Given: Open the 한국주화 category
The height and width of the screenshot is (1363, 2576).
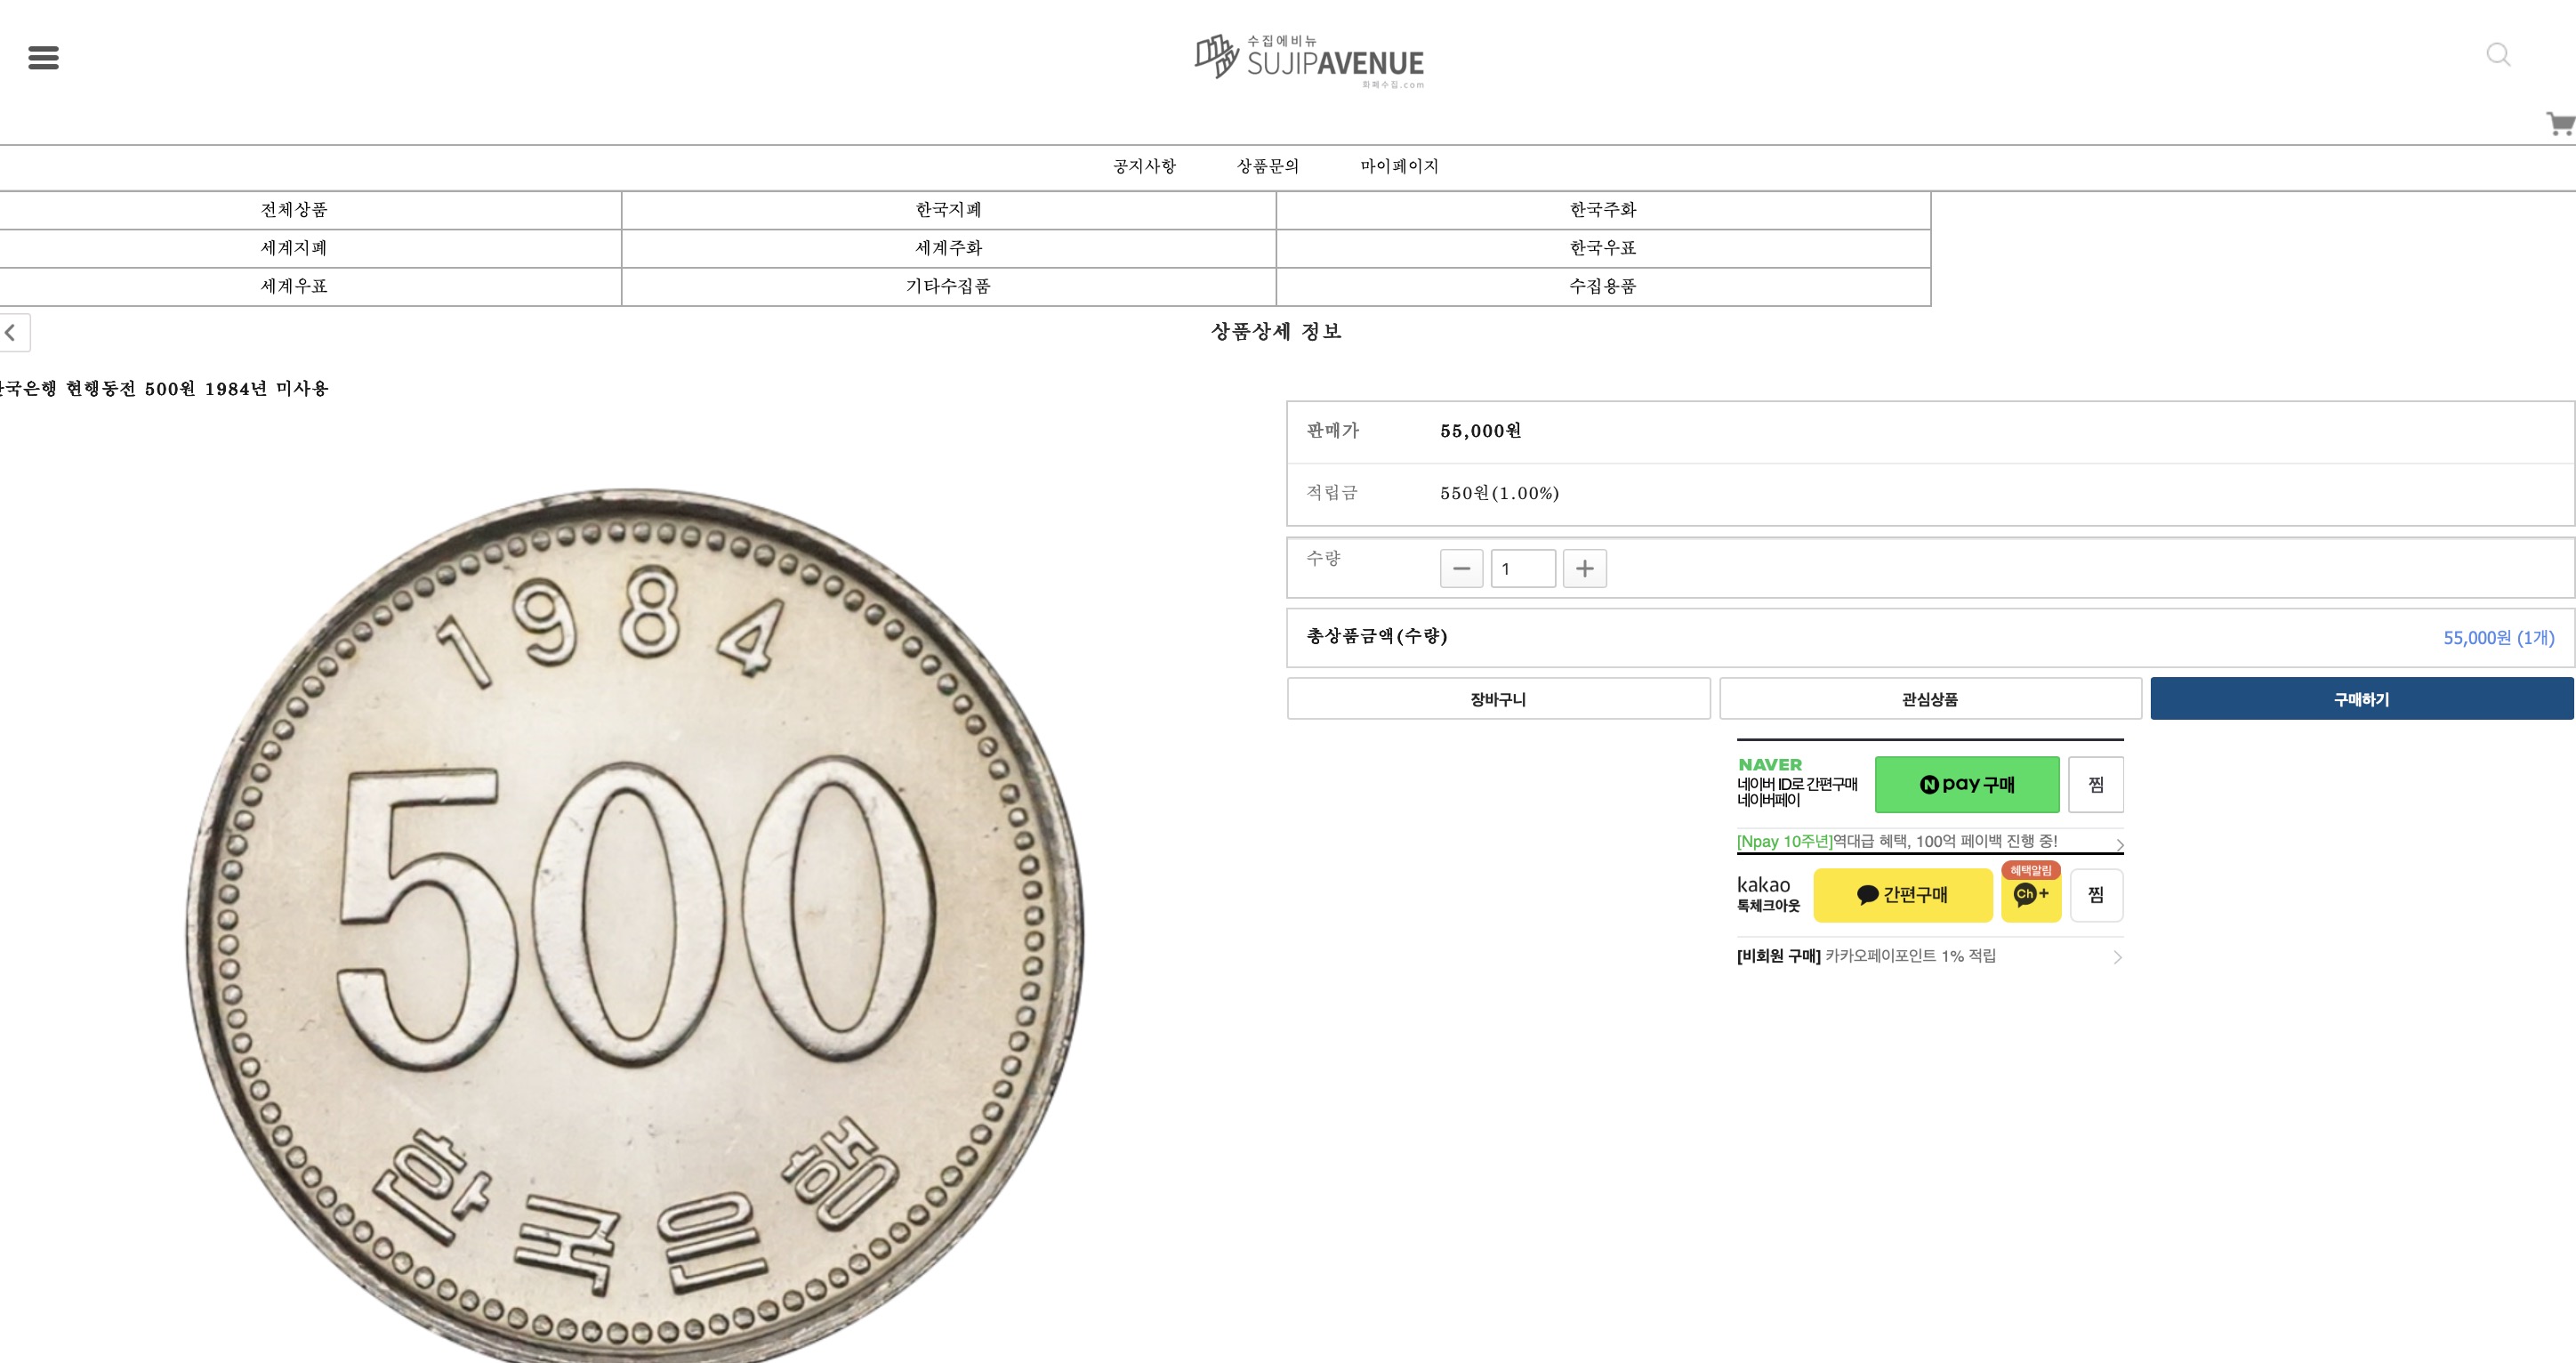Looking at the screenshot, I should coord(1602,210).
